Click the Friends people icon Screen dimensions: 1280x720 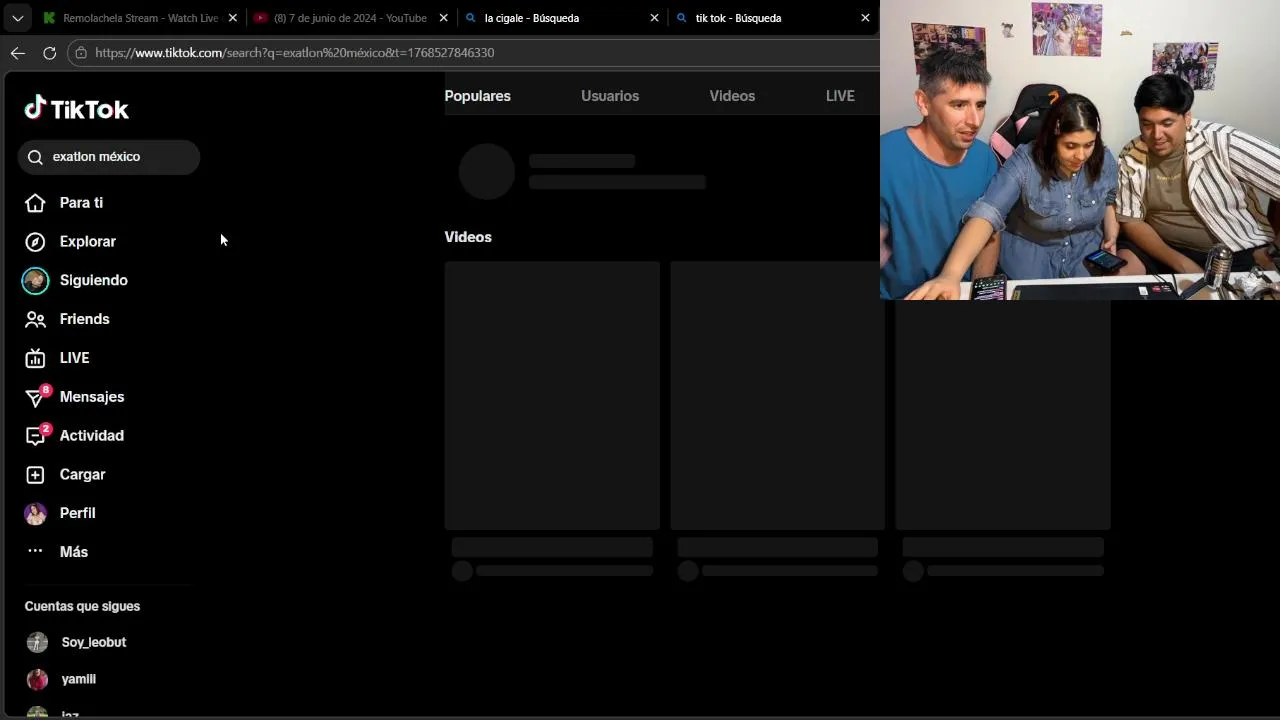tap(35, 320)
